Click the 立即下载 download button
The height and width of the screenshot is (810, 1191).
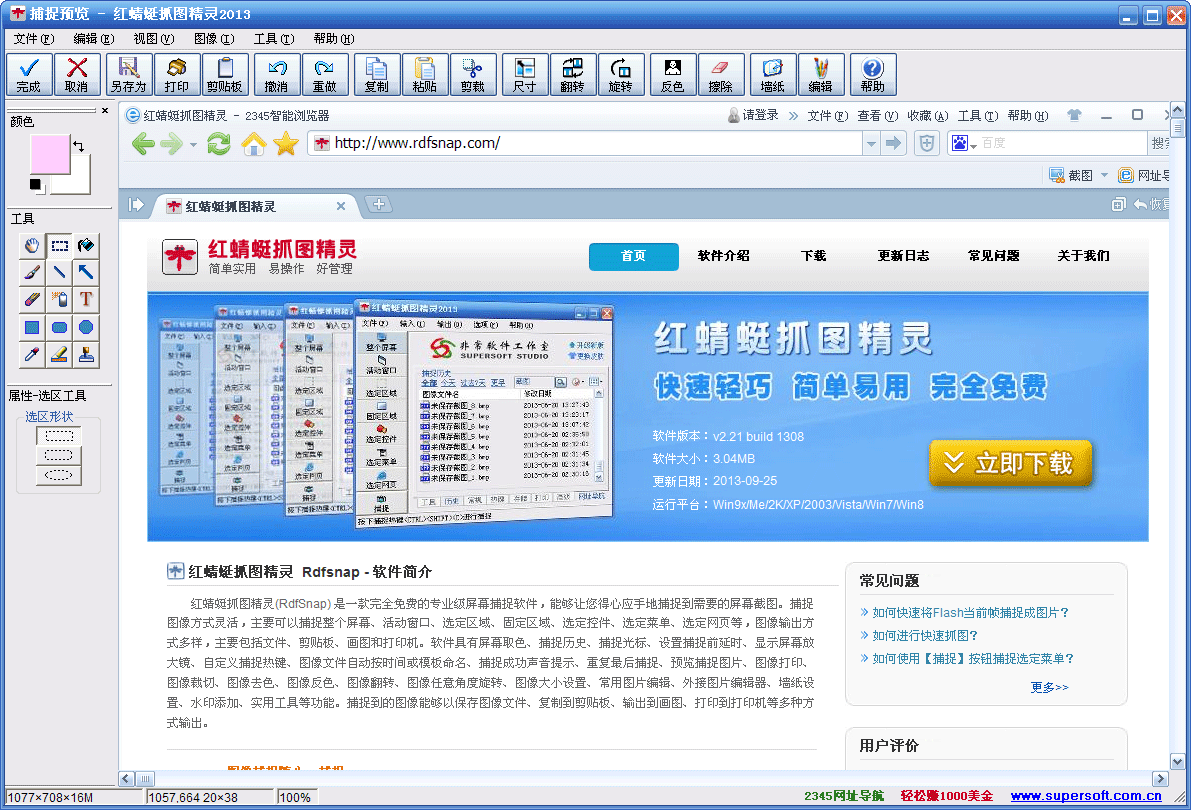[1011, 464]
